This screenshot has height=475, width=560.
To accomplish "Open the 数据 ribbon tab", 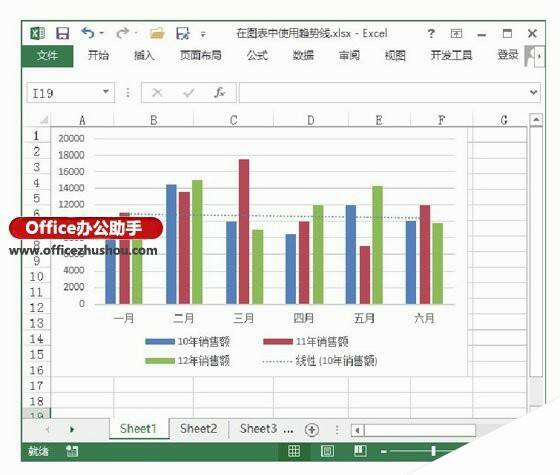I will [303, 55].
